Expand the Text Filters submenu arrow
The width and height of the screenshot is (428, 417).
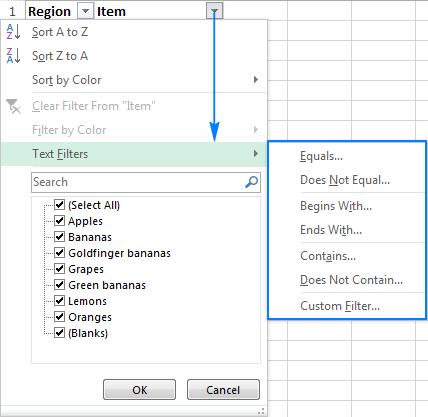(256, 154)
